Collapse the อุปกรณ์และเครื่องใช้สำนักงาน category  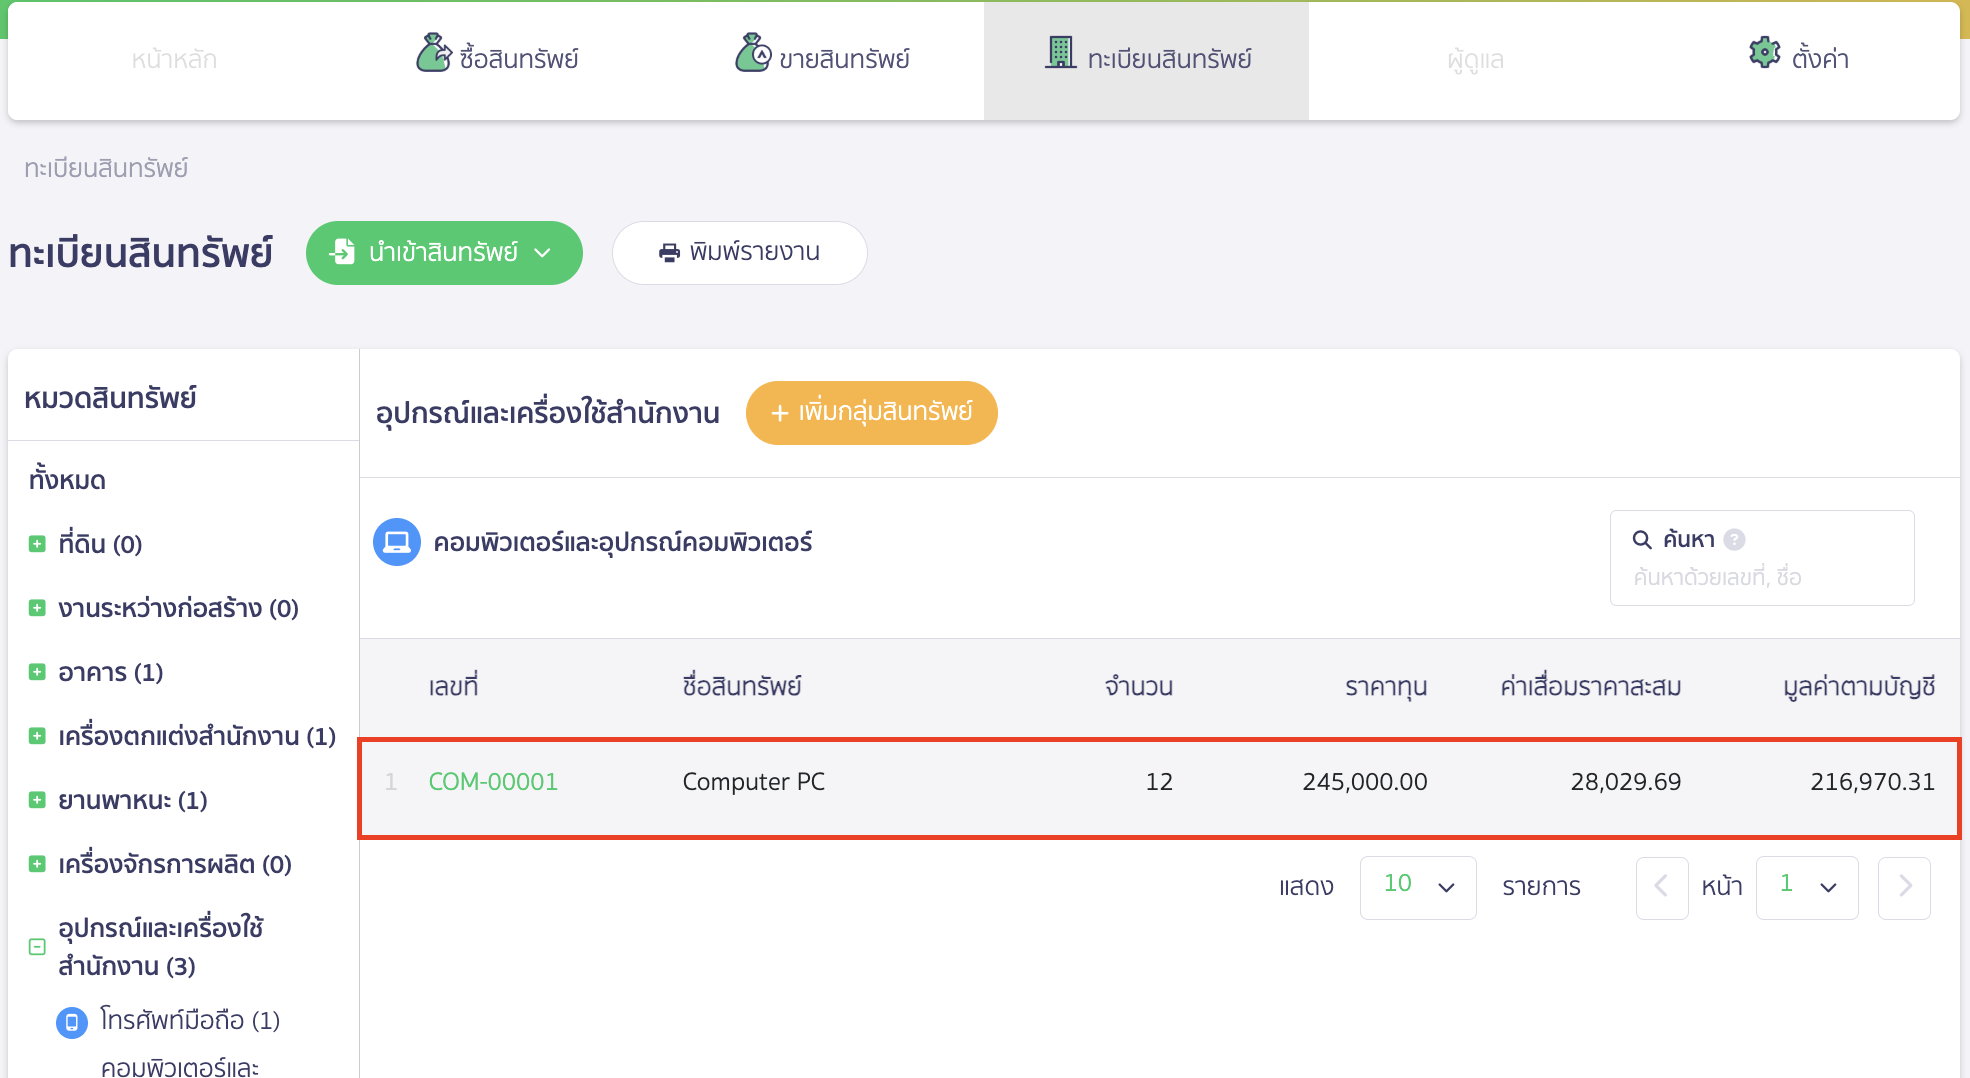(x=37, y=946)
